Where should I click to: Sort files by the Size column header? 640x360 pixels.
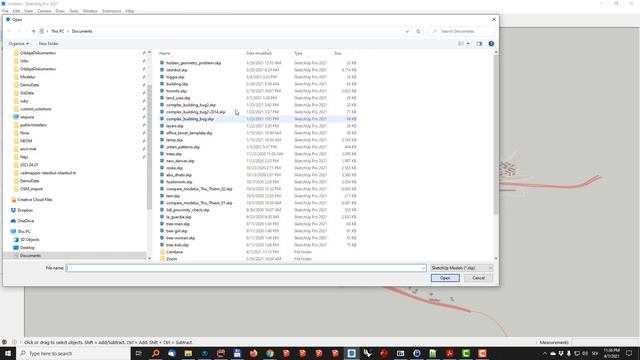pyautogui.click(x=338, y=53)
